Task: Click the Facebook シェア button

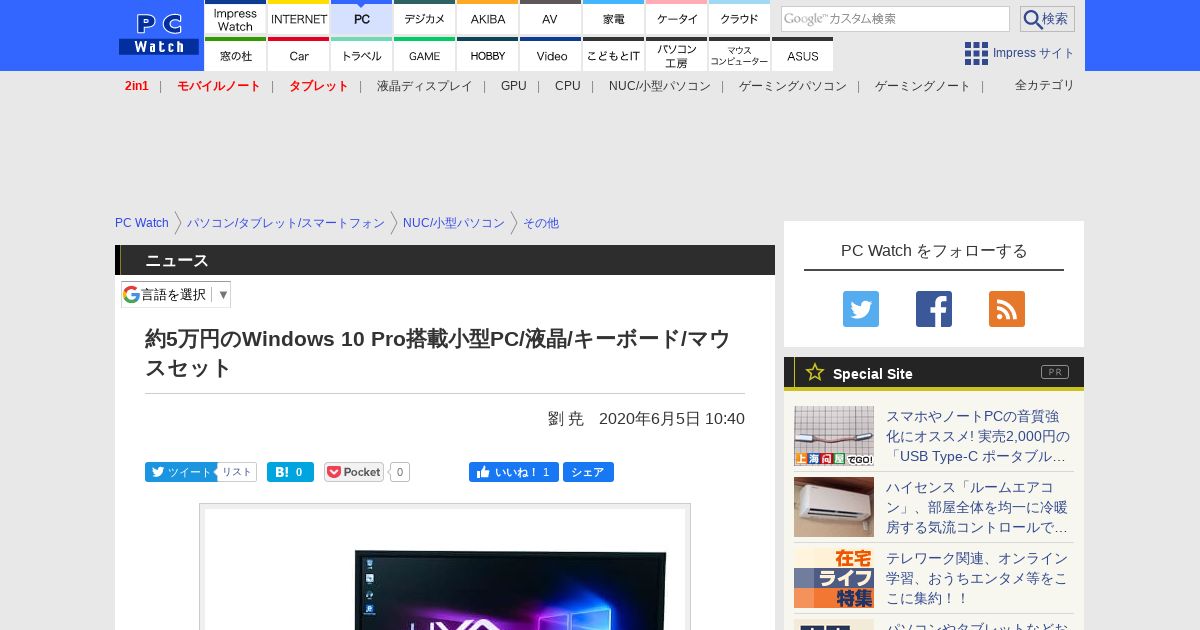Action: click(x=588, y=472)
